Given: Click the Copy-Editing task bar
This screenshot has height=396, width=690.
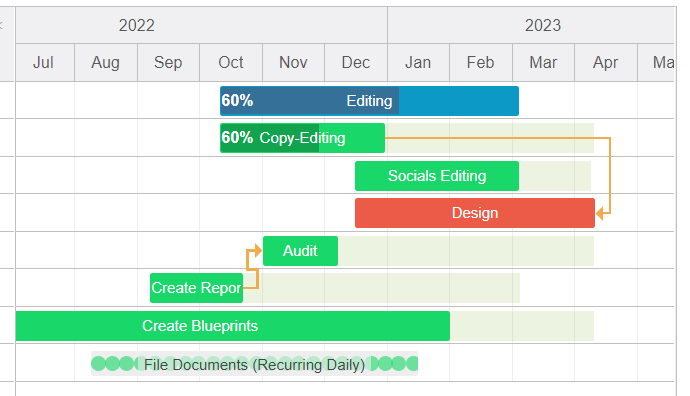Looking at the screenshot, I should coord(302,138).
